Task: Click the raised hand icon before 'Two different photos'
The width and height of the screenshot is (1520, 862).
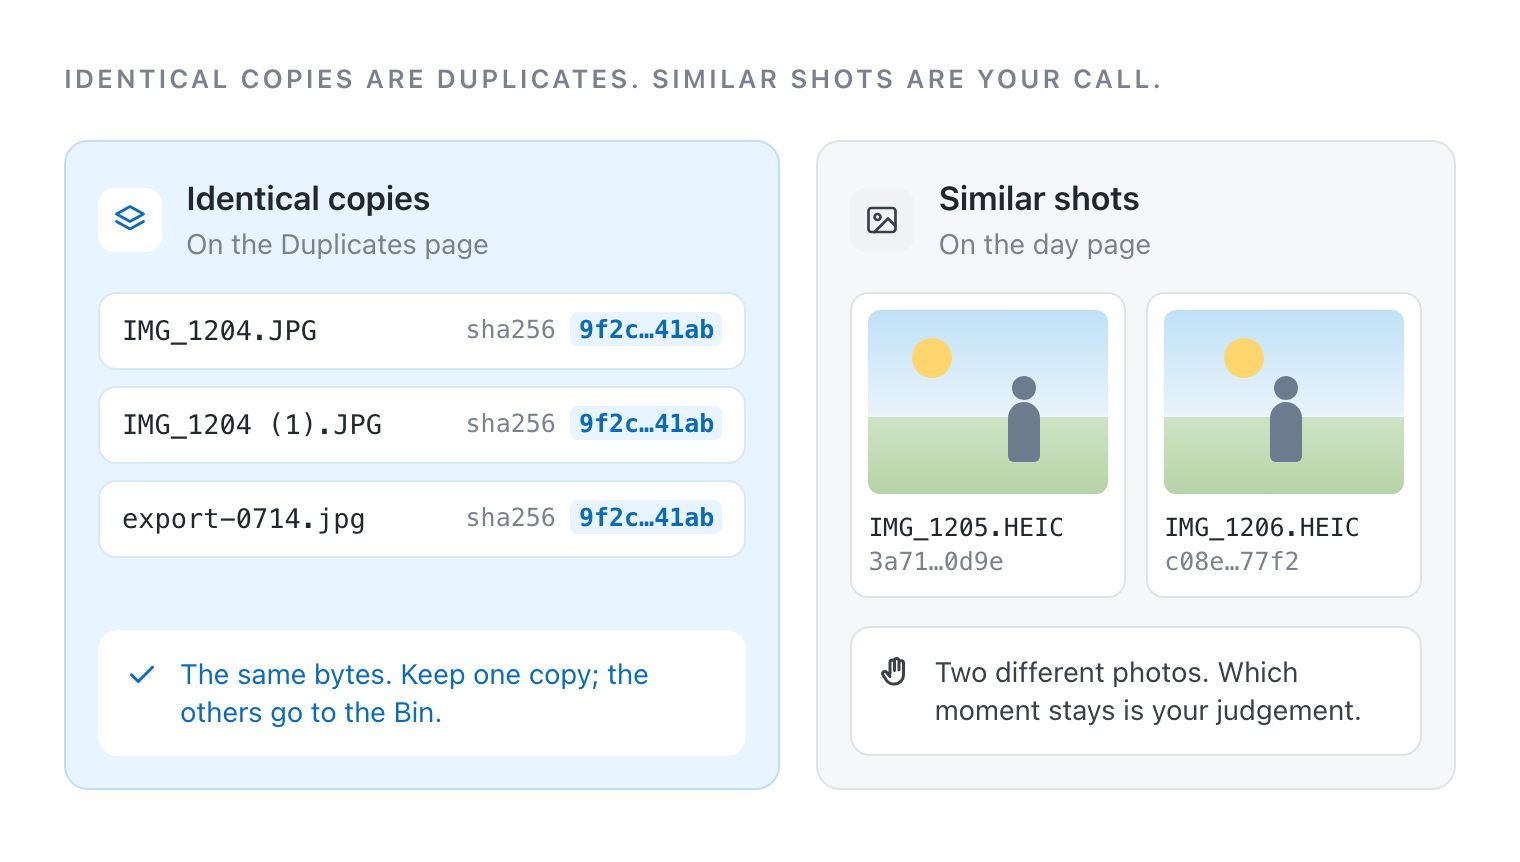Action: (x=894, y=672)
